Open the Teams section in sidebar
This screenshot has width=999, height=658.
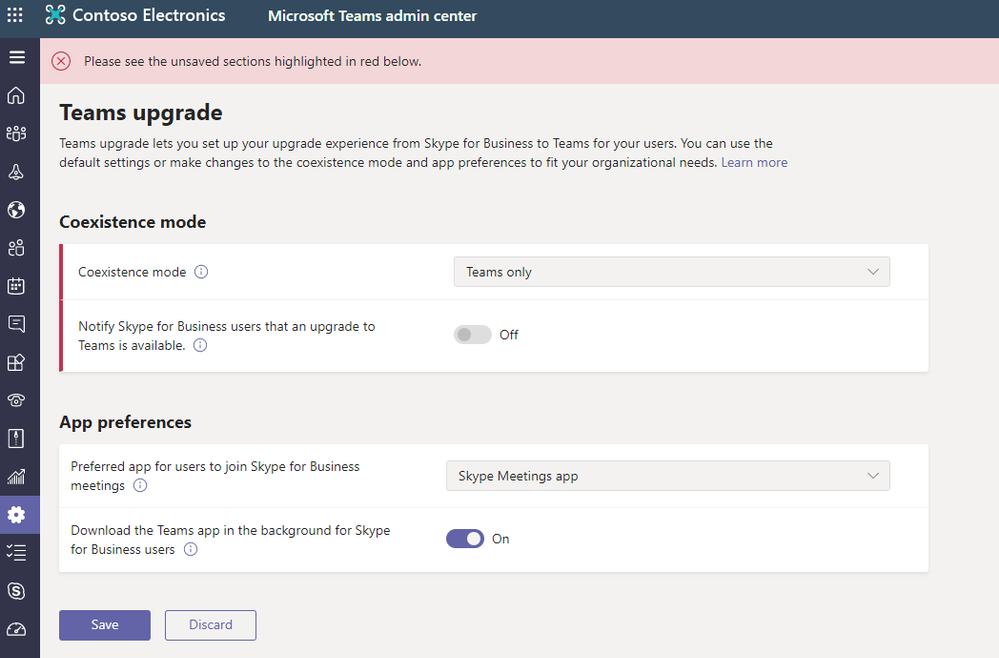(x=17, y=133)
